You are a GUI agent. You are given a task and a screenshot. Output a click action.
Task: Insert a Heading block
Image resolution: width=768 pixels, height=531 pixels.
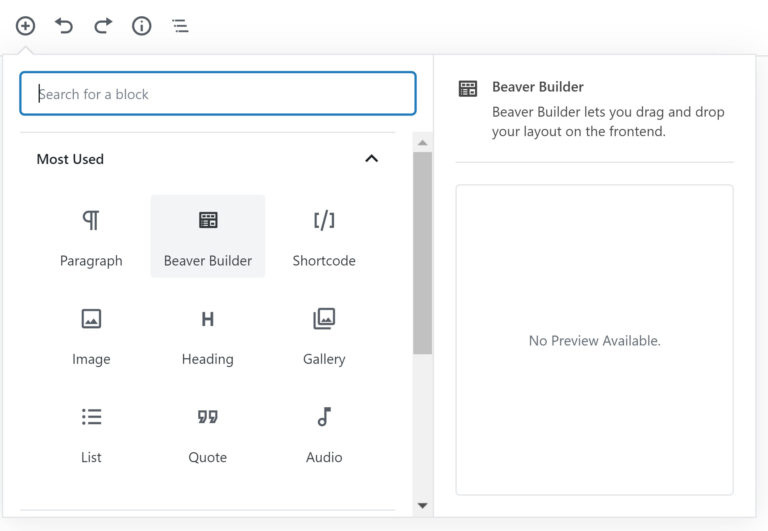(x=208, y=335)
